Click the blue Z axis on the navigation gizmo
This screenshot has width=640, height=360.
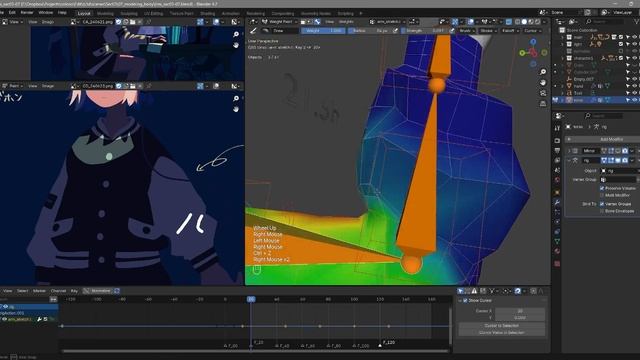pyautogui.click(x=533, y=42)
